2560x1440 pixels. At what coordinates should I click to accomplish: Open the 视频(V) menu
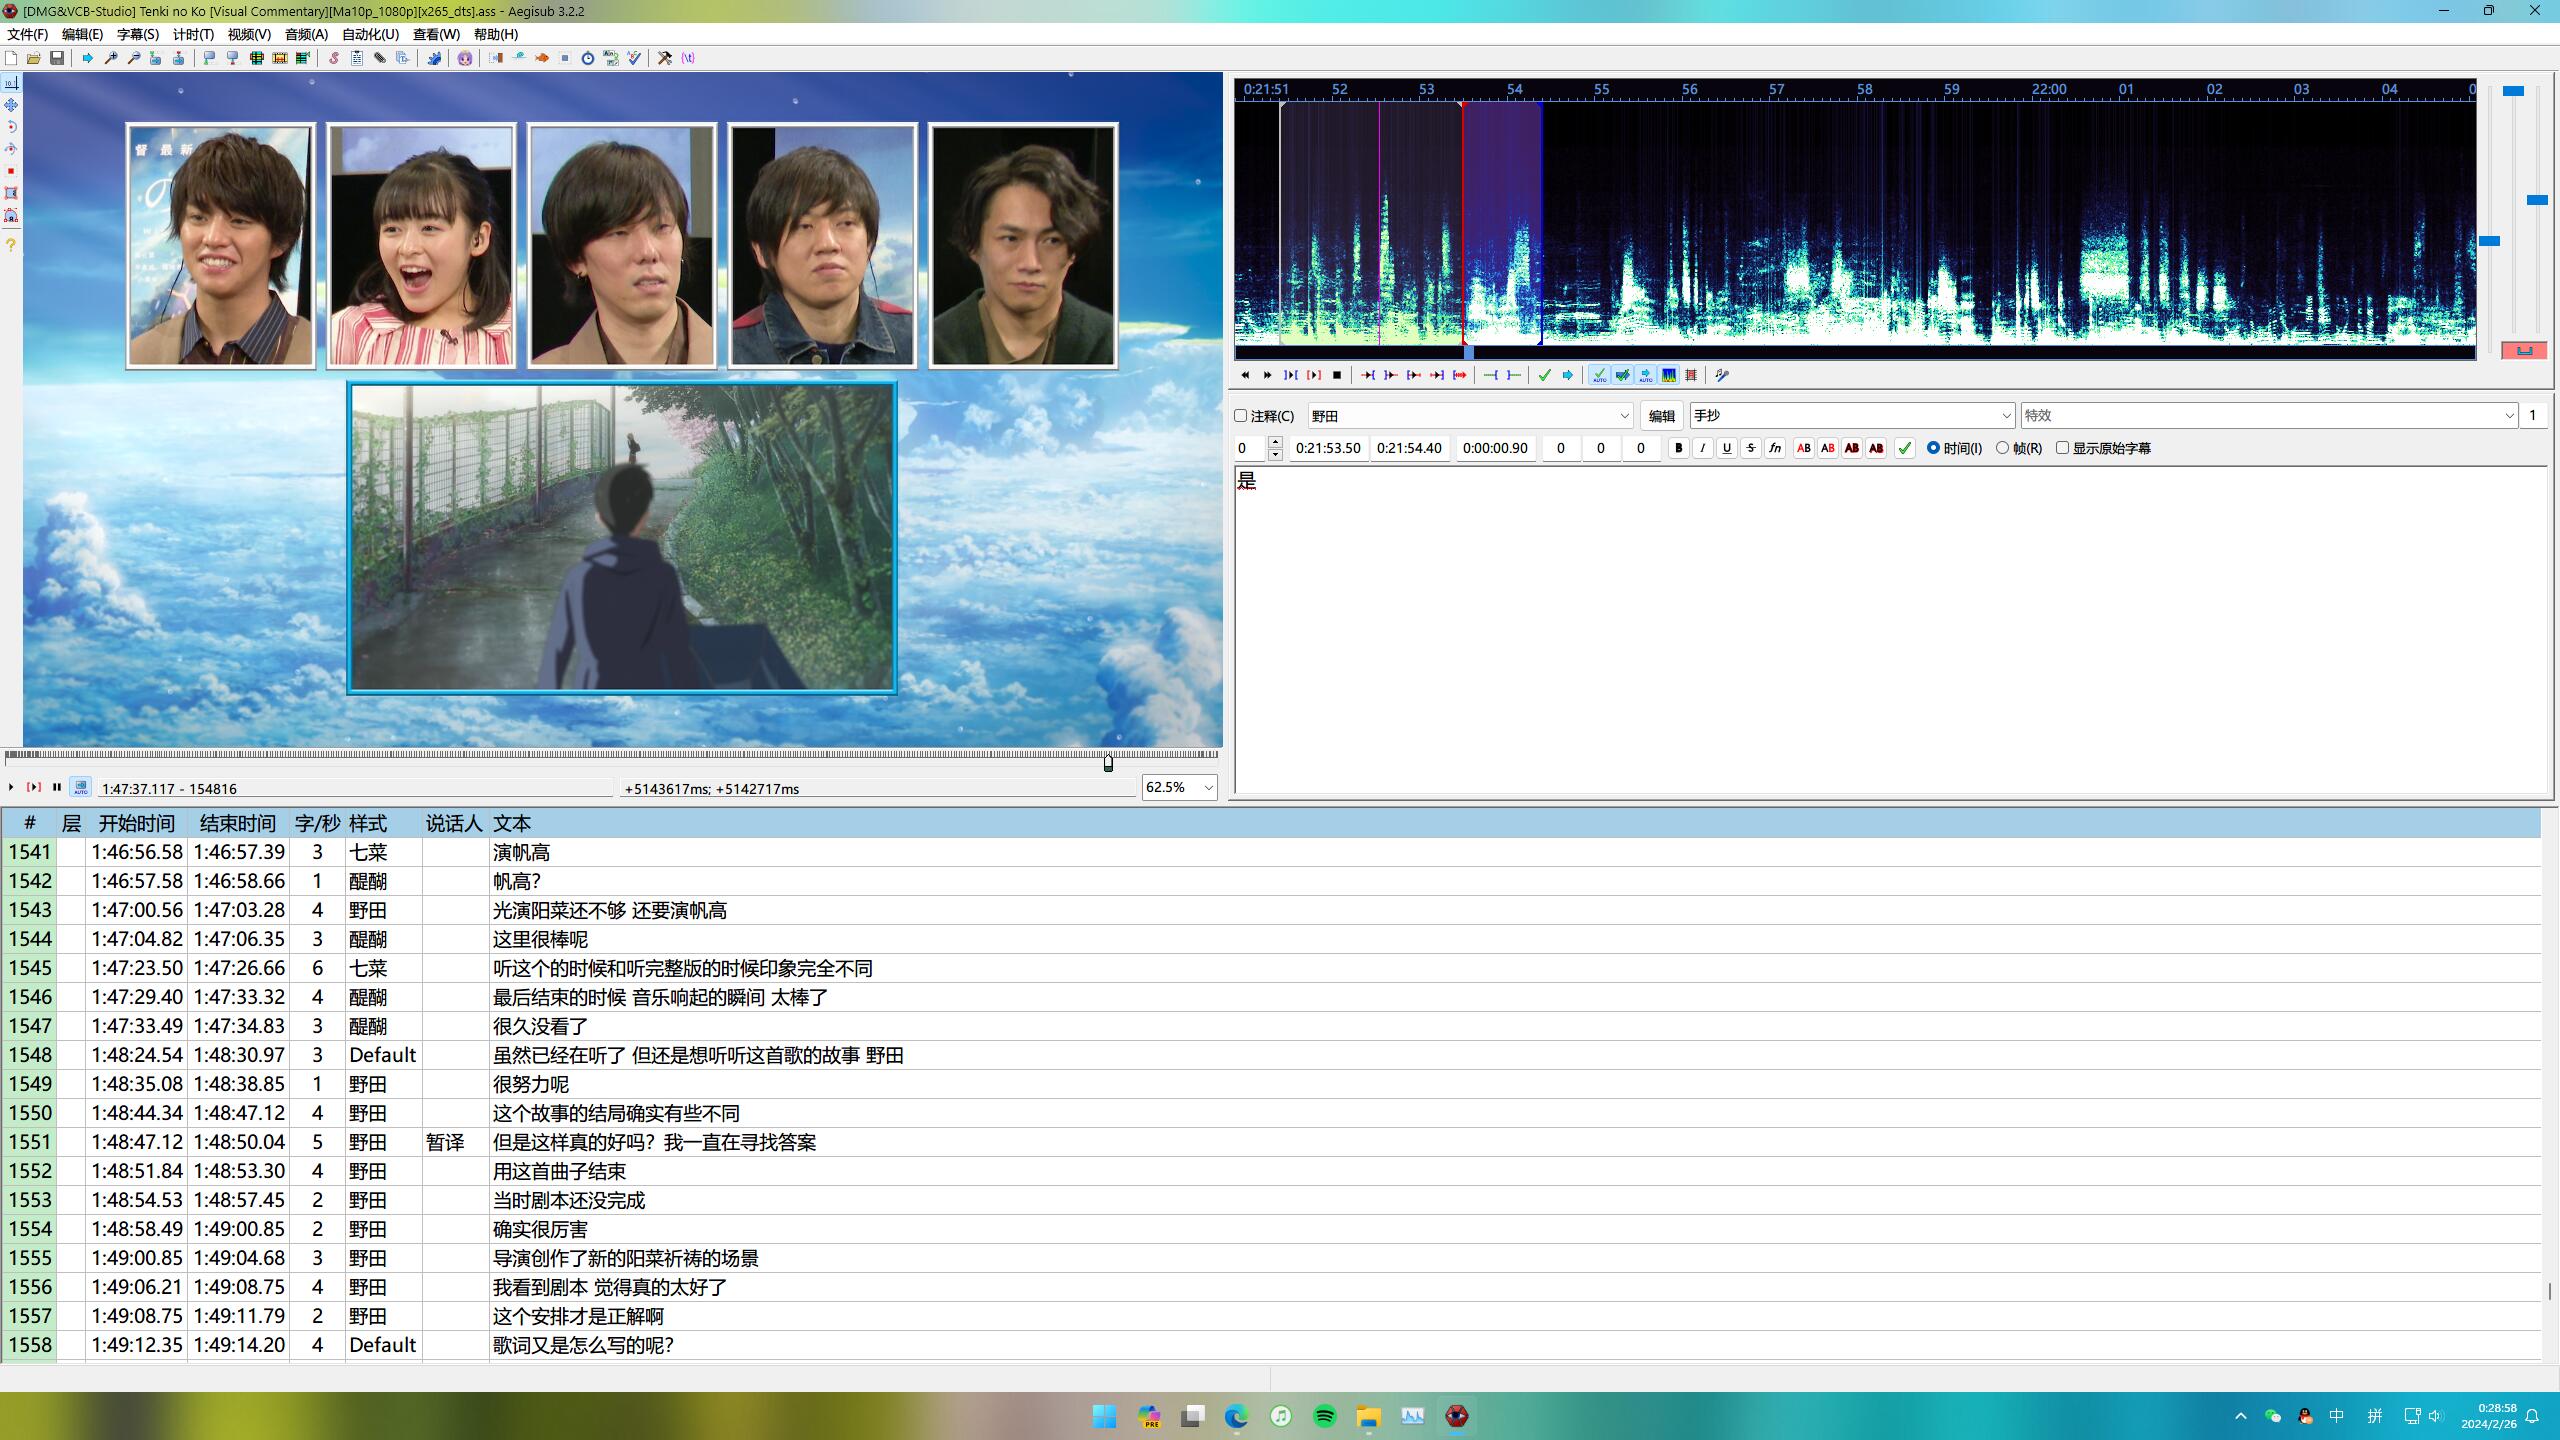[x=249, y=34]
